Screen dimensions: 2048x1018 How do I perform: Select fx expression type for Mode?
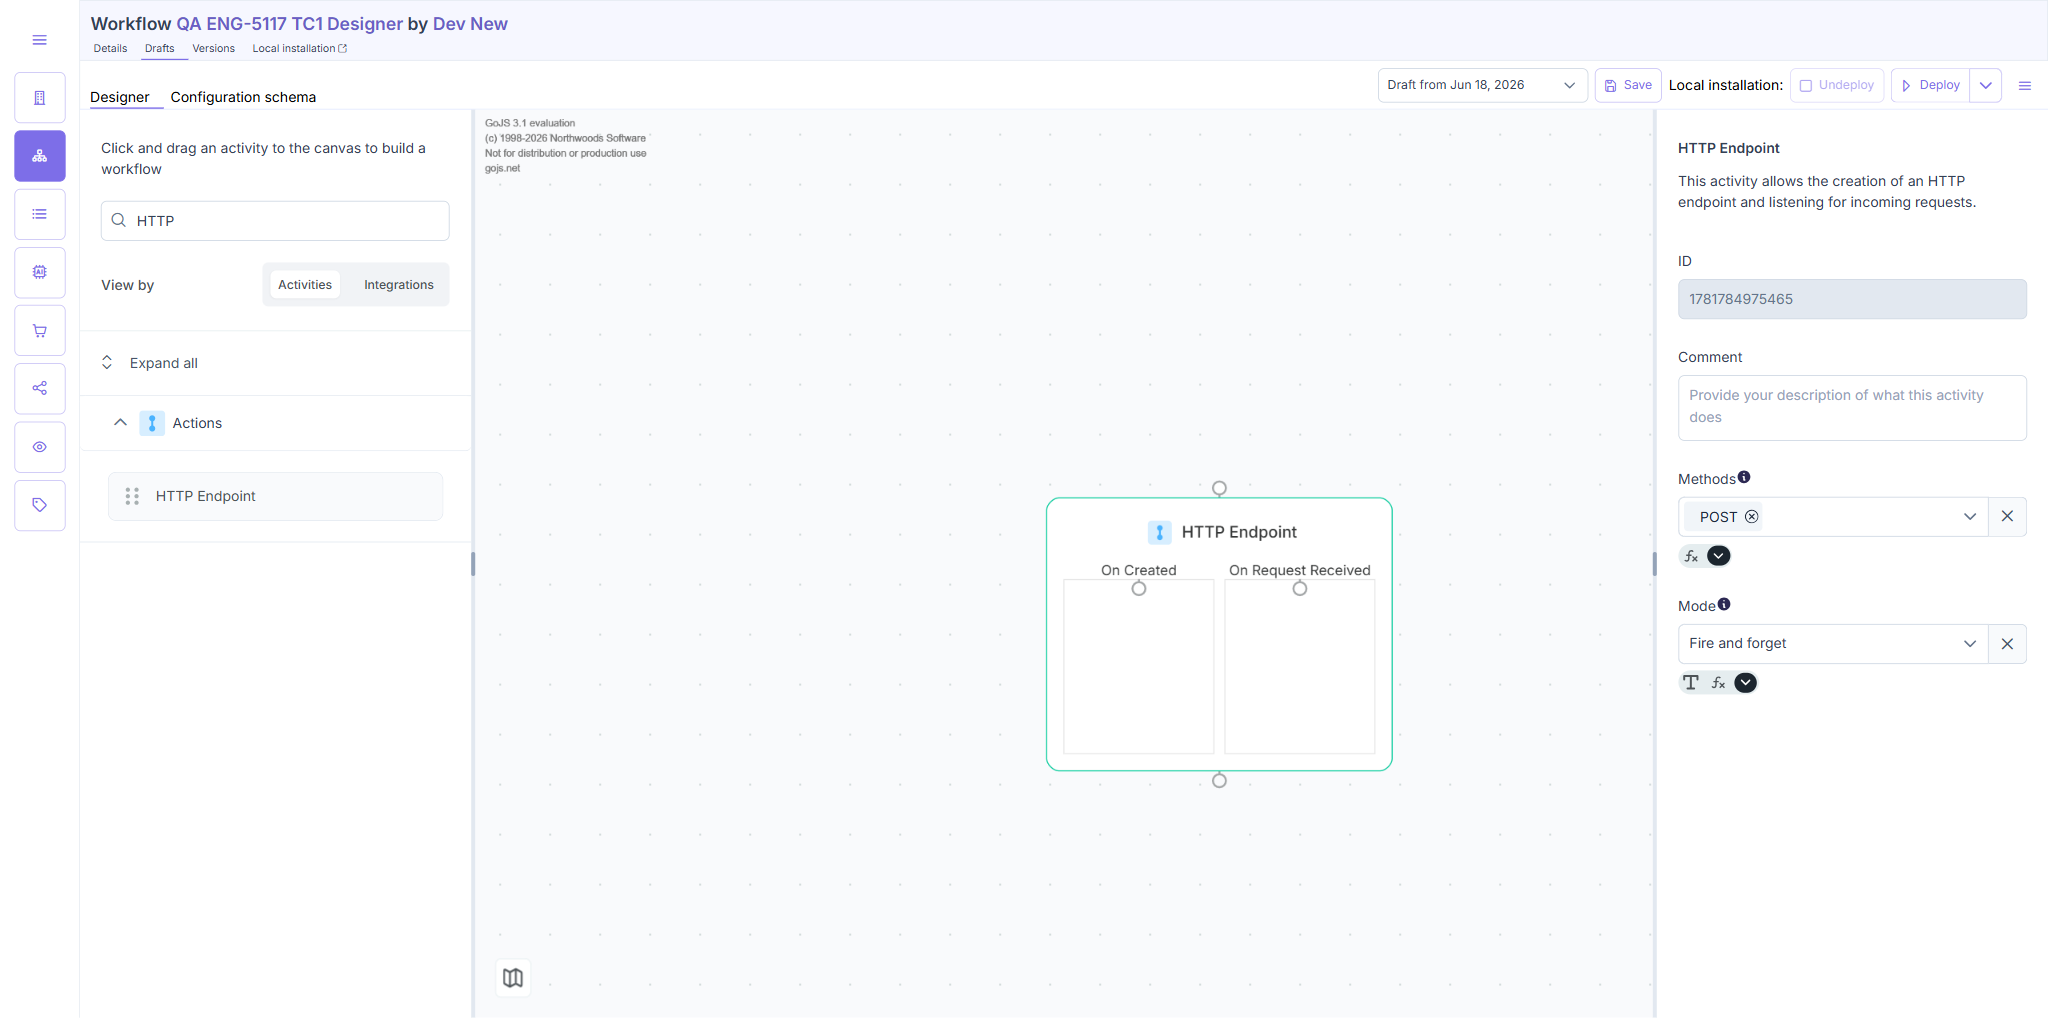(1719, 683)
